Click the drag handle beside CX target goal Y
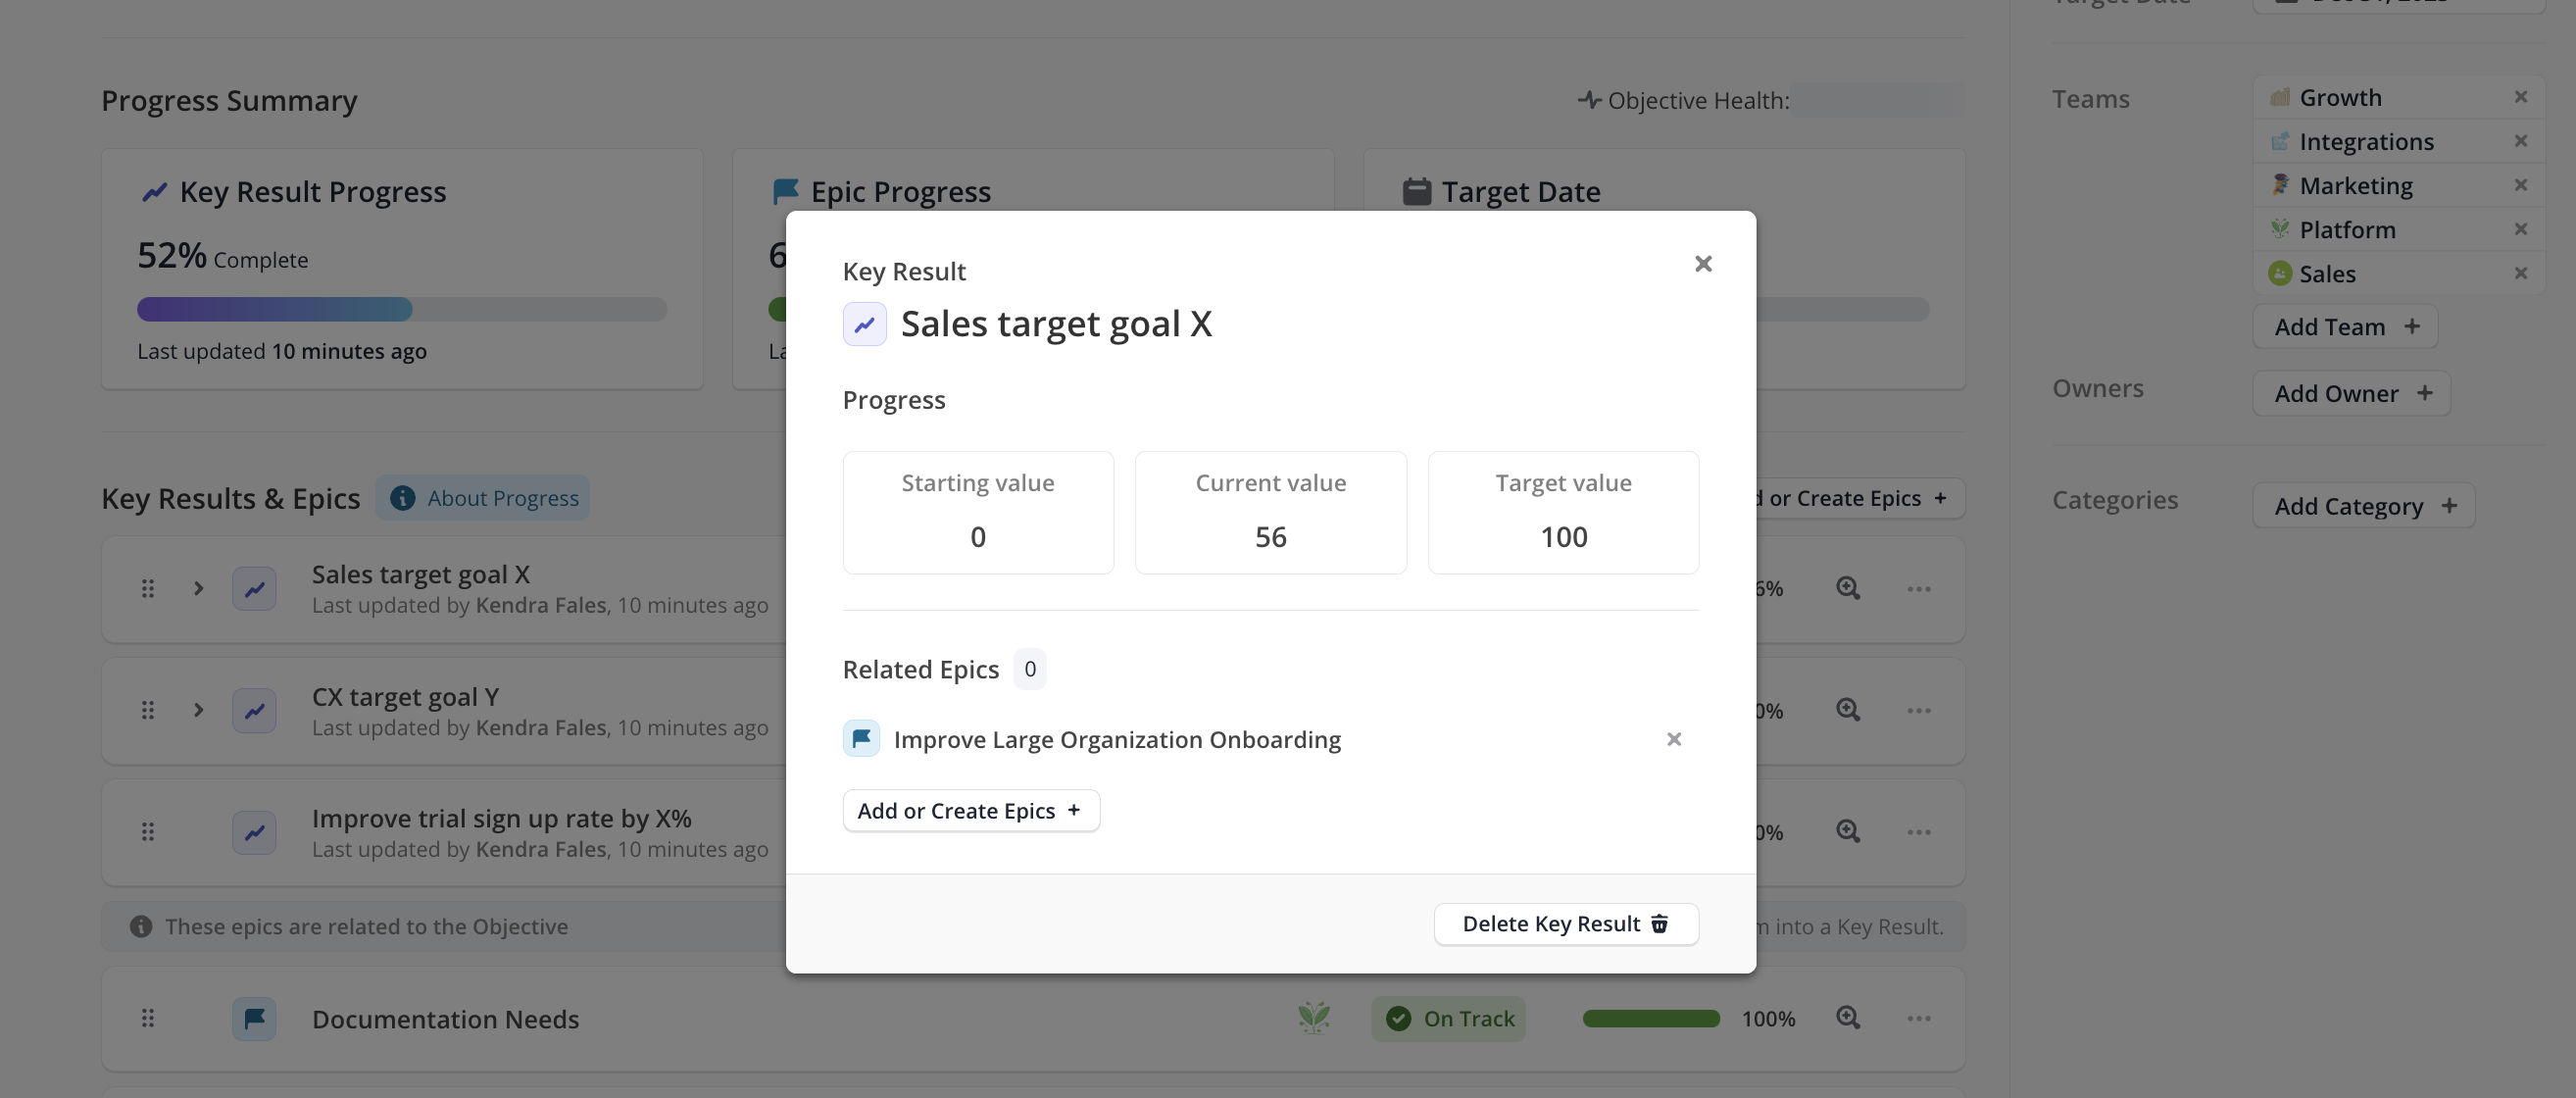Screen dimensions: 2576x1098 (x=148, y=710)
